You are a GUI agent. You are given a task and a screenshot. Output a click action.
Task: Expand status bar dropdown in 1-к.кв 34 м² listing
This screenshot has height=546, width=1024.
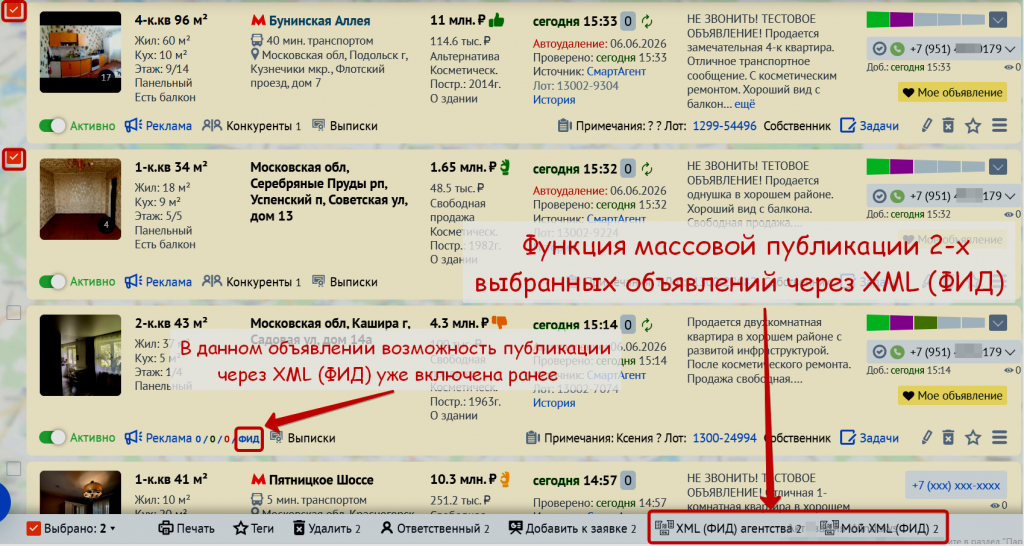[x=997, y=167]
